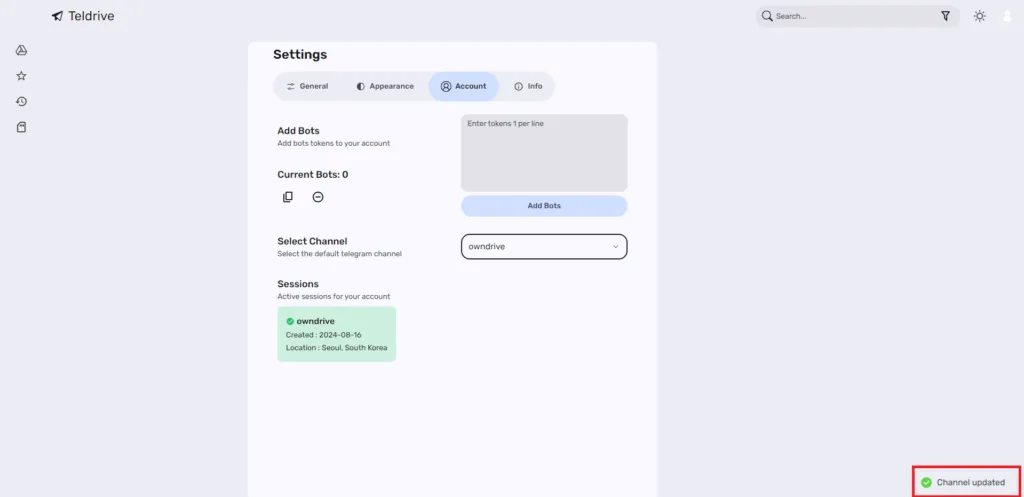Click the Teldrive paper plane logo
Screen dimensions: 1024x497
[x=57, y=16]
